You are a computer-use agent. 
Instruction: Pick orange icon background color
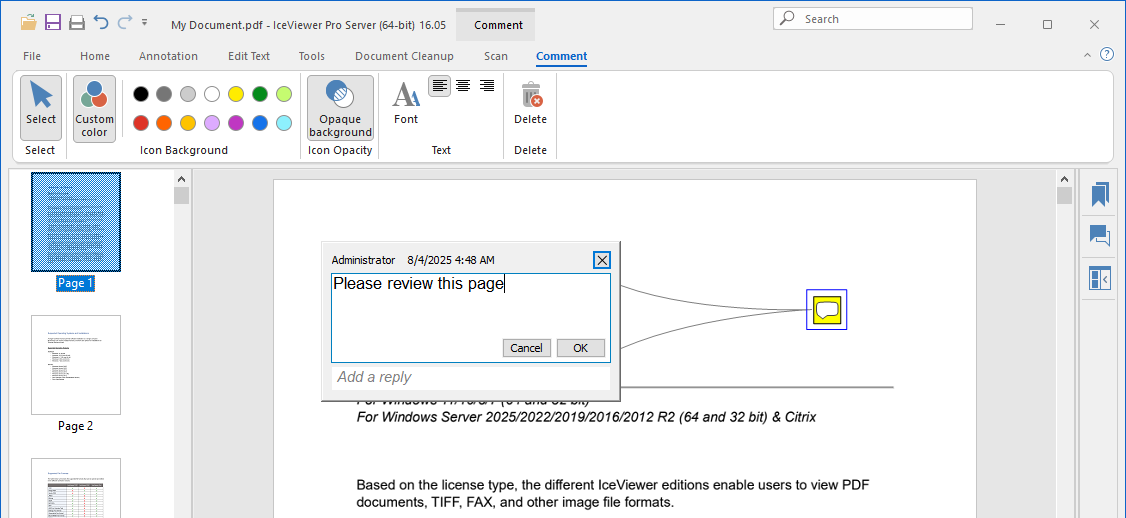164,123
